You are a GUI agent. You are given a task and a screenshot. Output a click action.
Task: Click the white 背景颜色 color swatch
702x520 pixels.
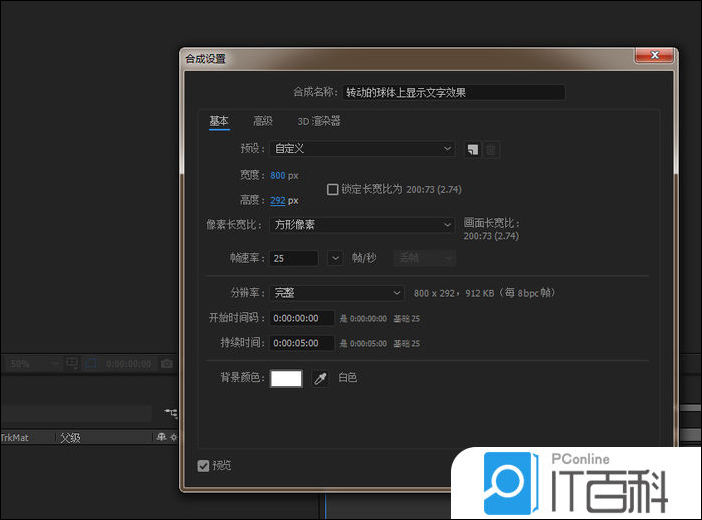pos(287,378)
